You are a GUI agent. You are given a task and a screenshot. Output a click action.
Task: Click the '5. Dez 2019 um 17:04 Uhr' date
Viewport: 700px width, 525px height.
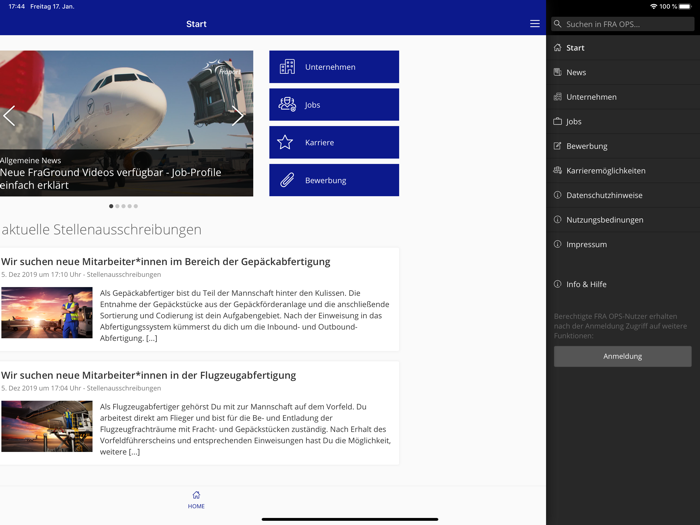[41, 388]
